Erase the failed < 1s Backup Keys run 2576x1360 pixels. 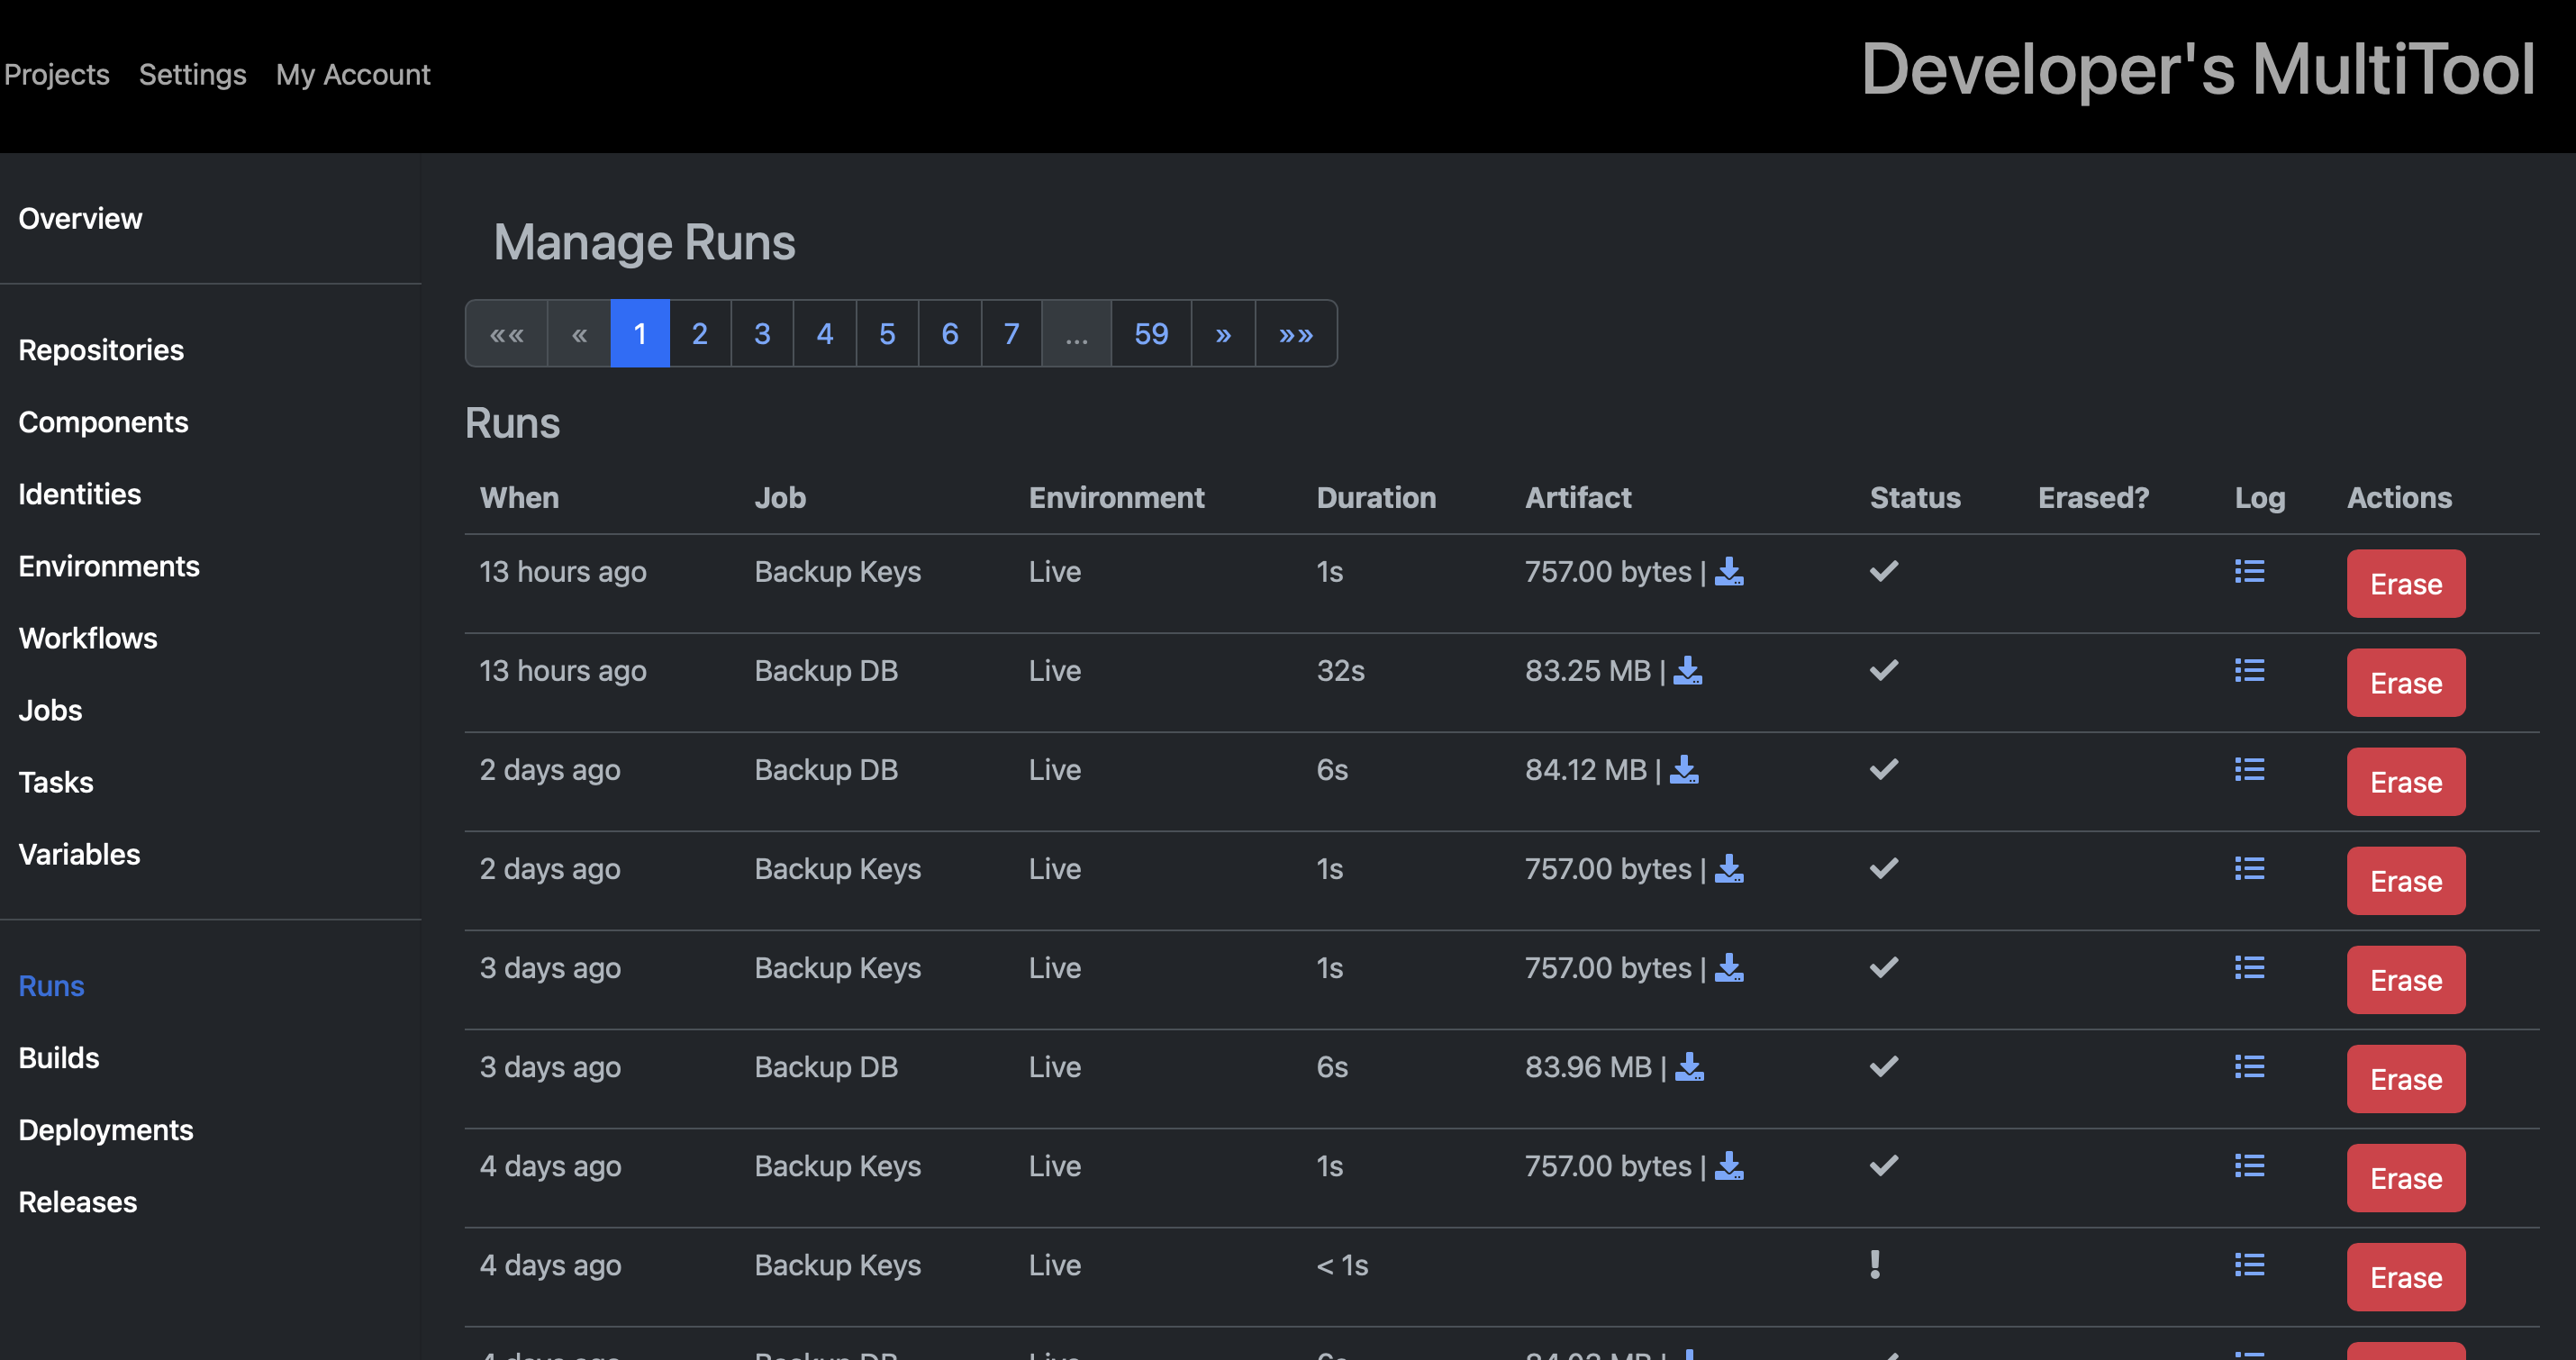pyautogui.click(x=2405, y=1277)
